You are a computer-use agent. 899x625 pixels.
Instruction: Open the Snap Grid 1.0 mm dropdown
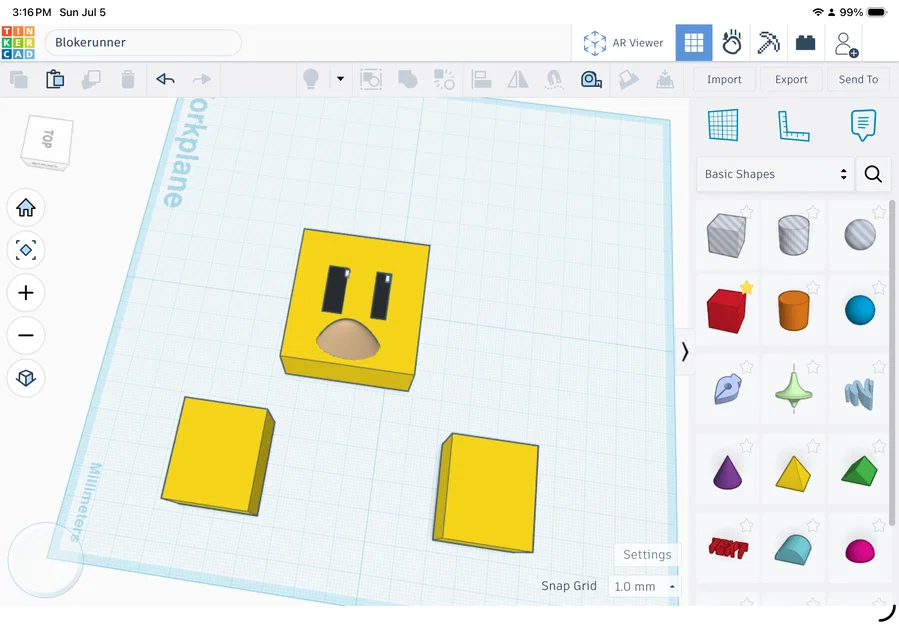tap(645, 587)
